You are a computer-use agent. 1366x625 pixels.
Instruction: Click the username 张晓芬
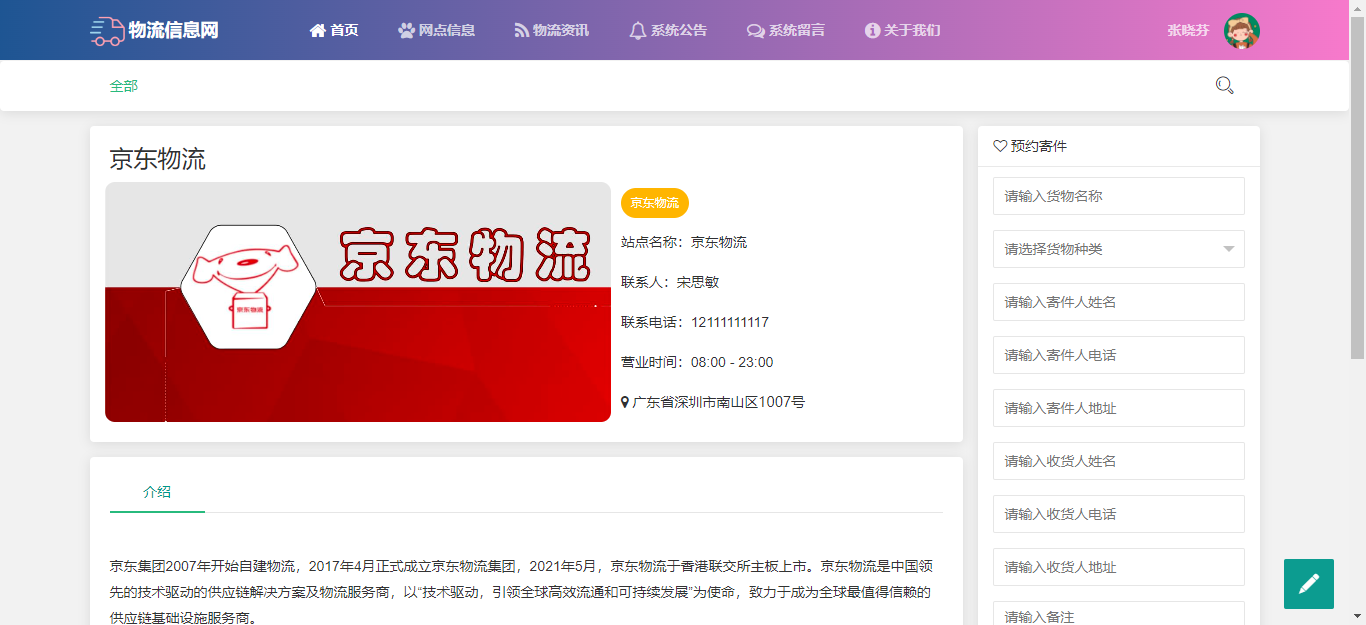coord(1188,31)
